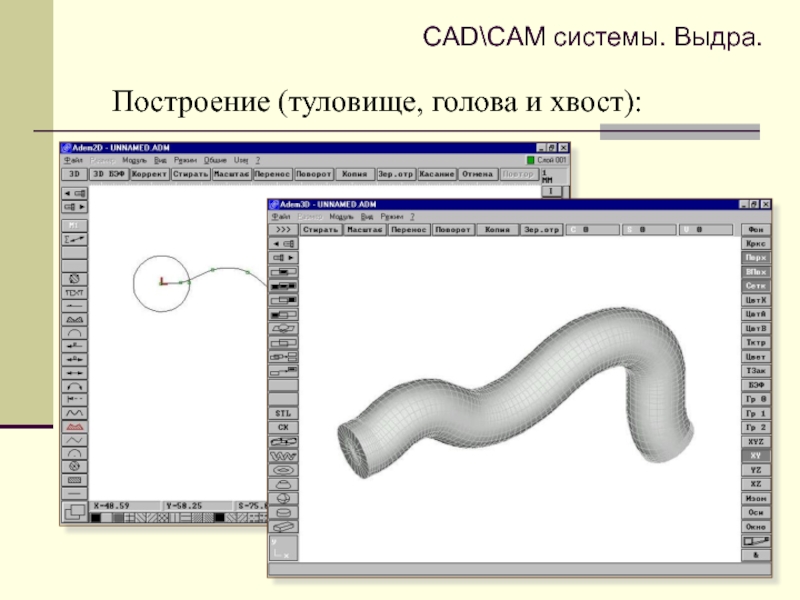Click the CK button in 3D toolbar
Viewport: 800px width, 600px height.
pyautogui.click(x=284, y=426)
